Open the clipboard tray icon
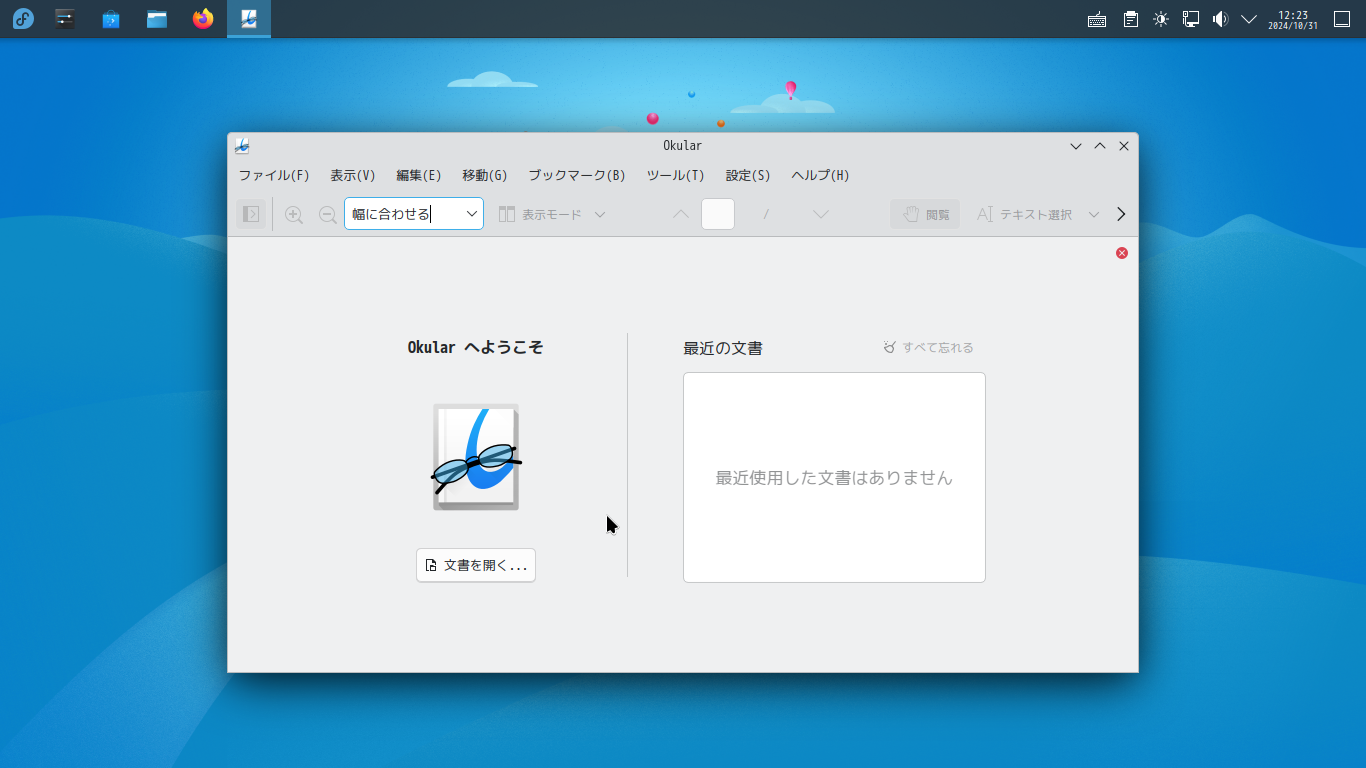 [x=1131, y=19]
